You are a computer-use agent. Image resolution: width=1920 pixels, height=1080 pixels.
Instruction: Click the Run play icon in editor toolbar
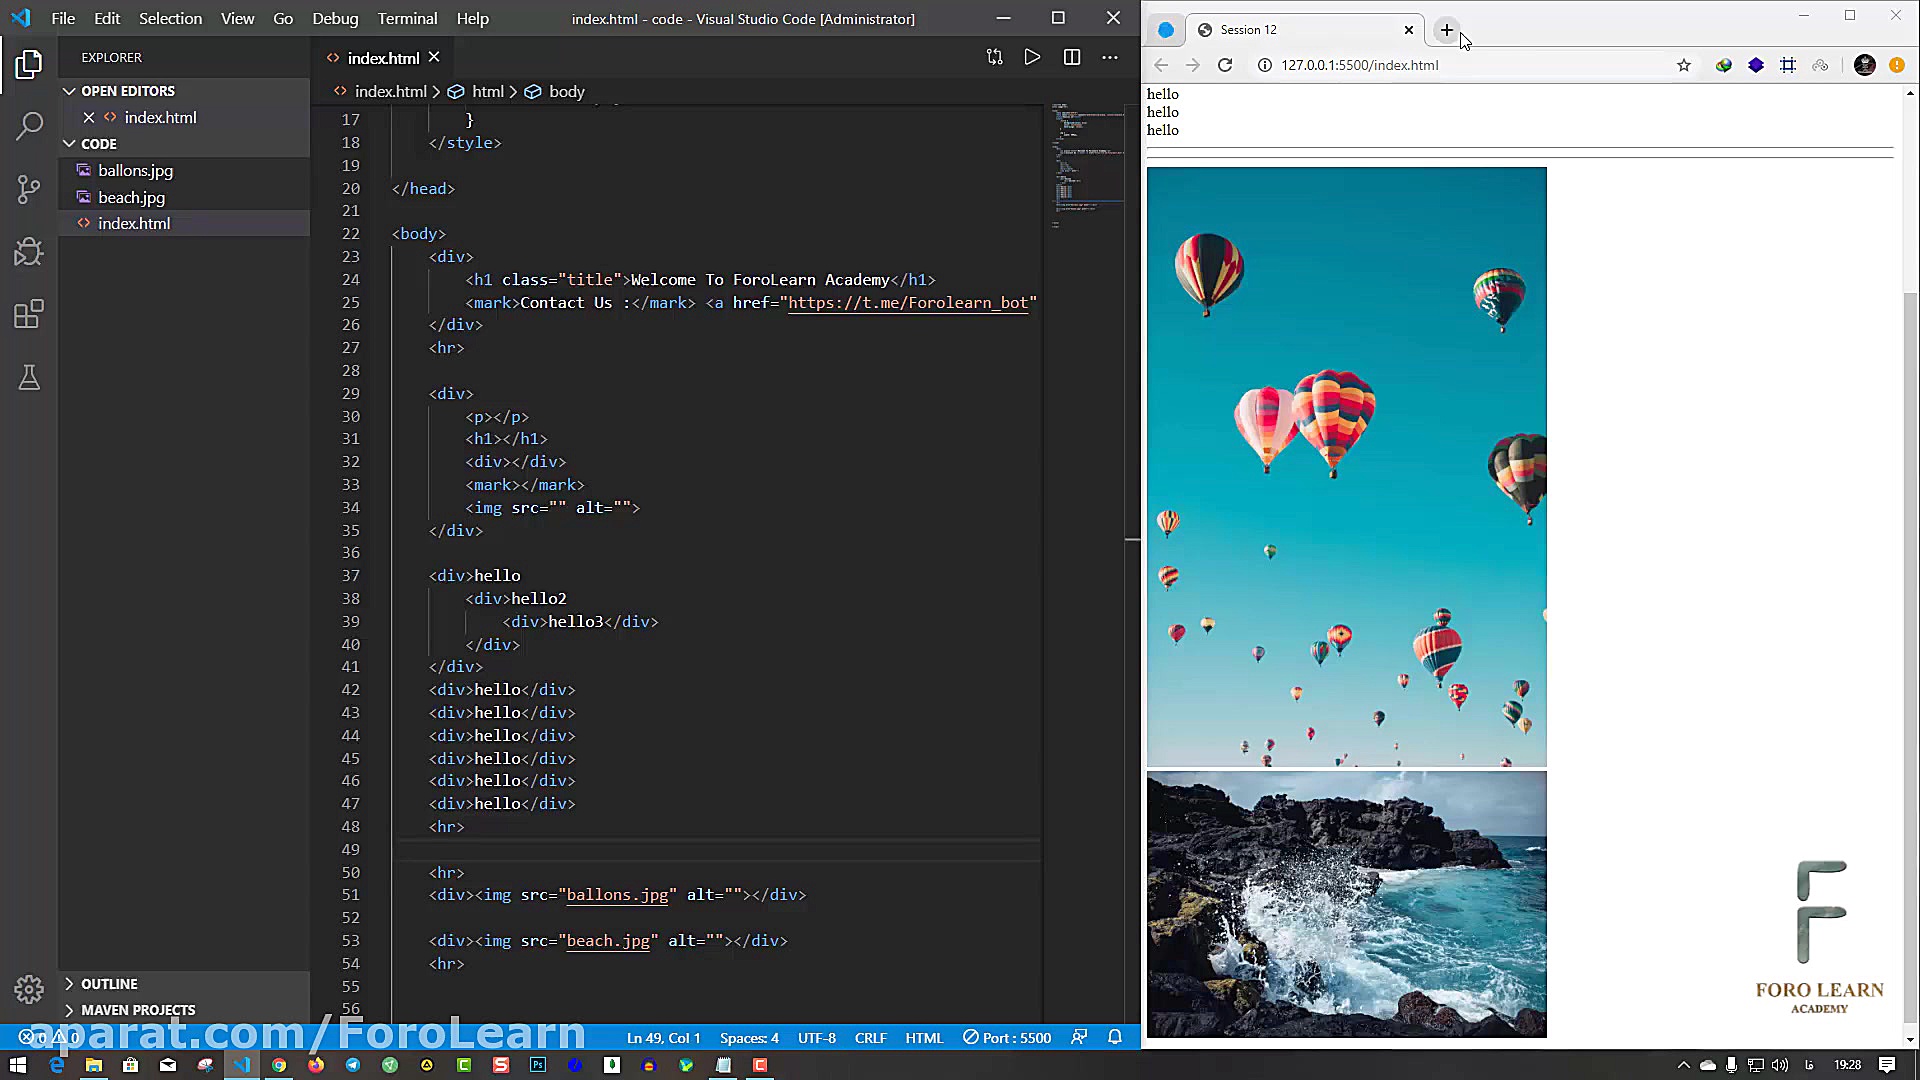1032,58
